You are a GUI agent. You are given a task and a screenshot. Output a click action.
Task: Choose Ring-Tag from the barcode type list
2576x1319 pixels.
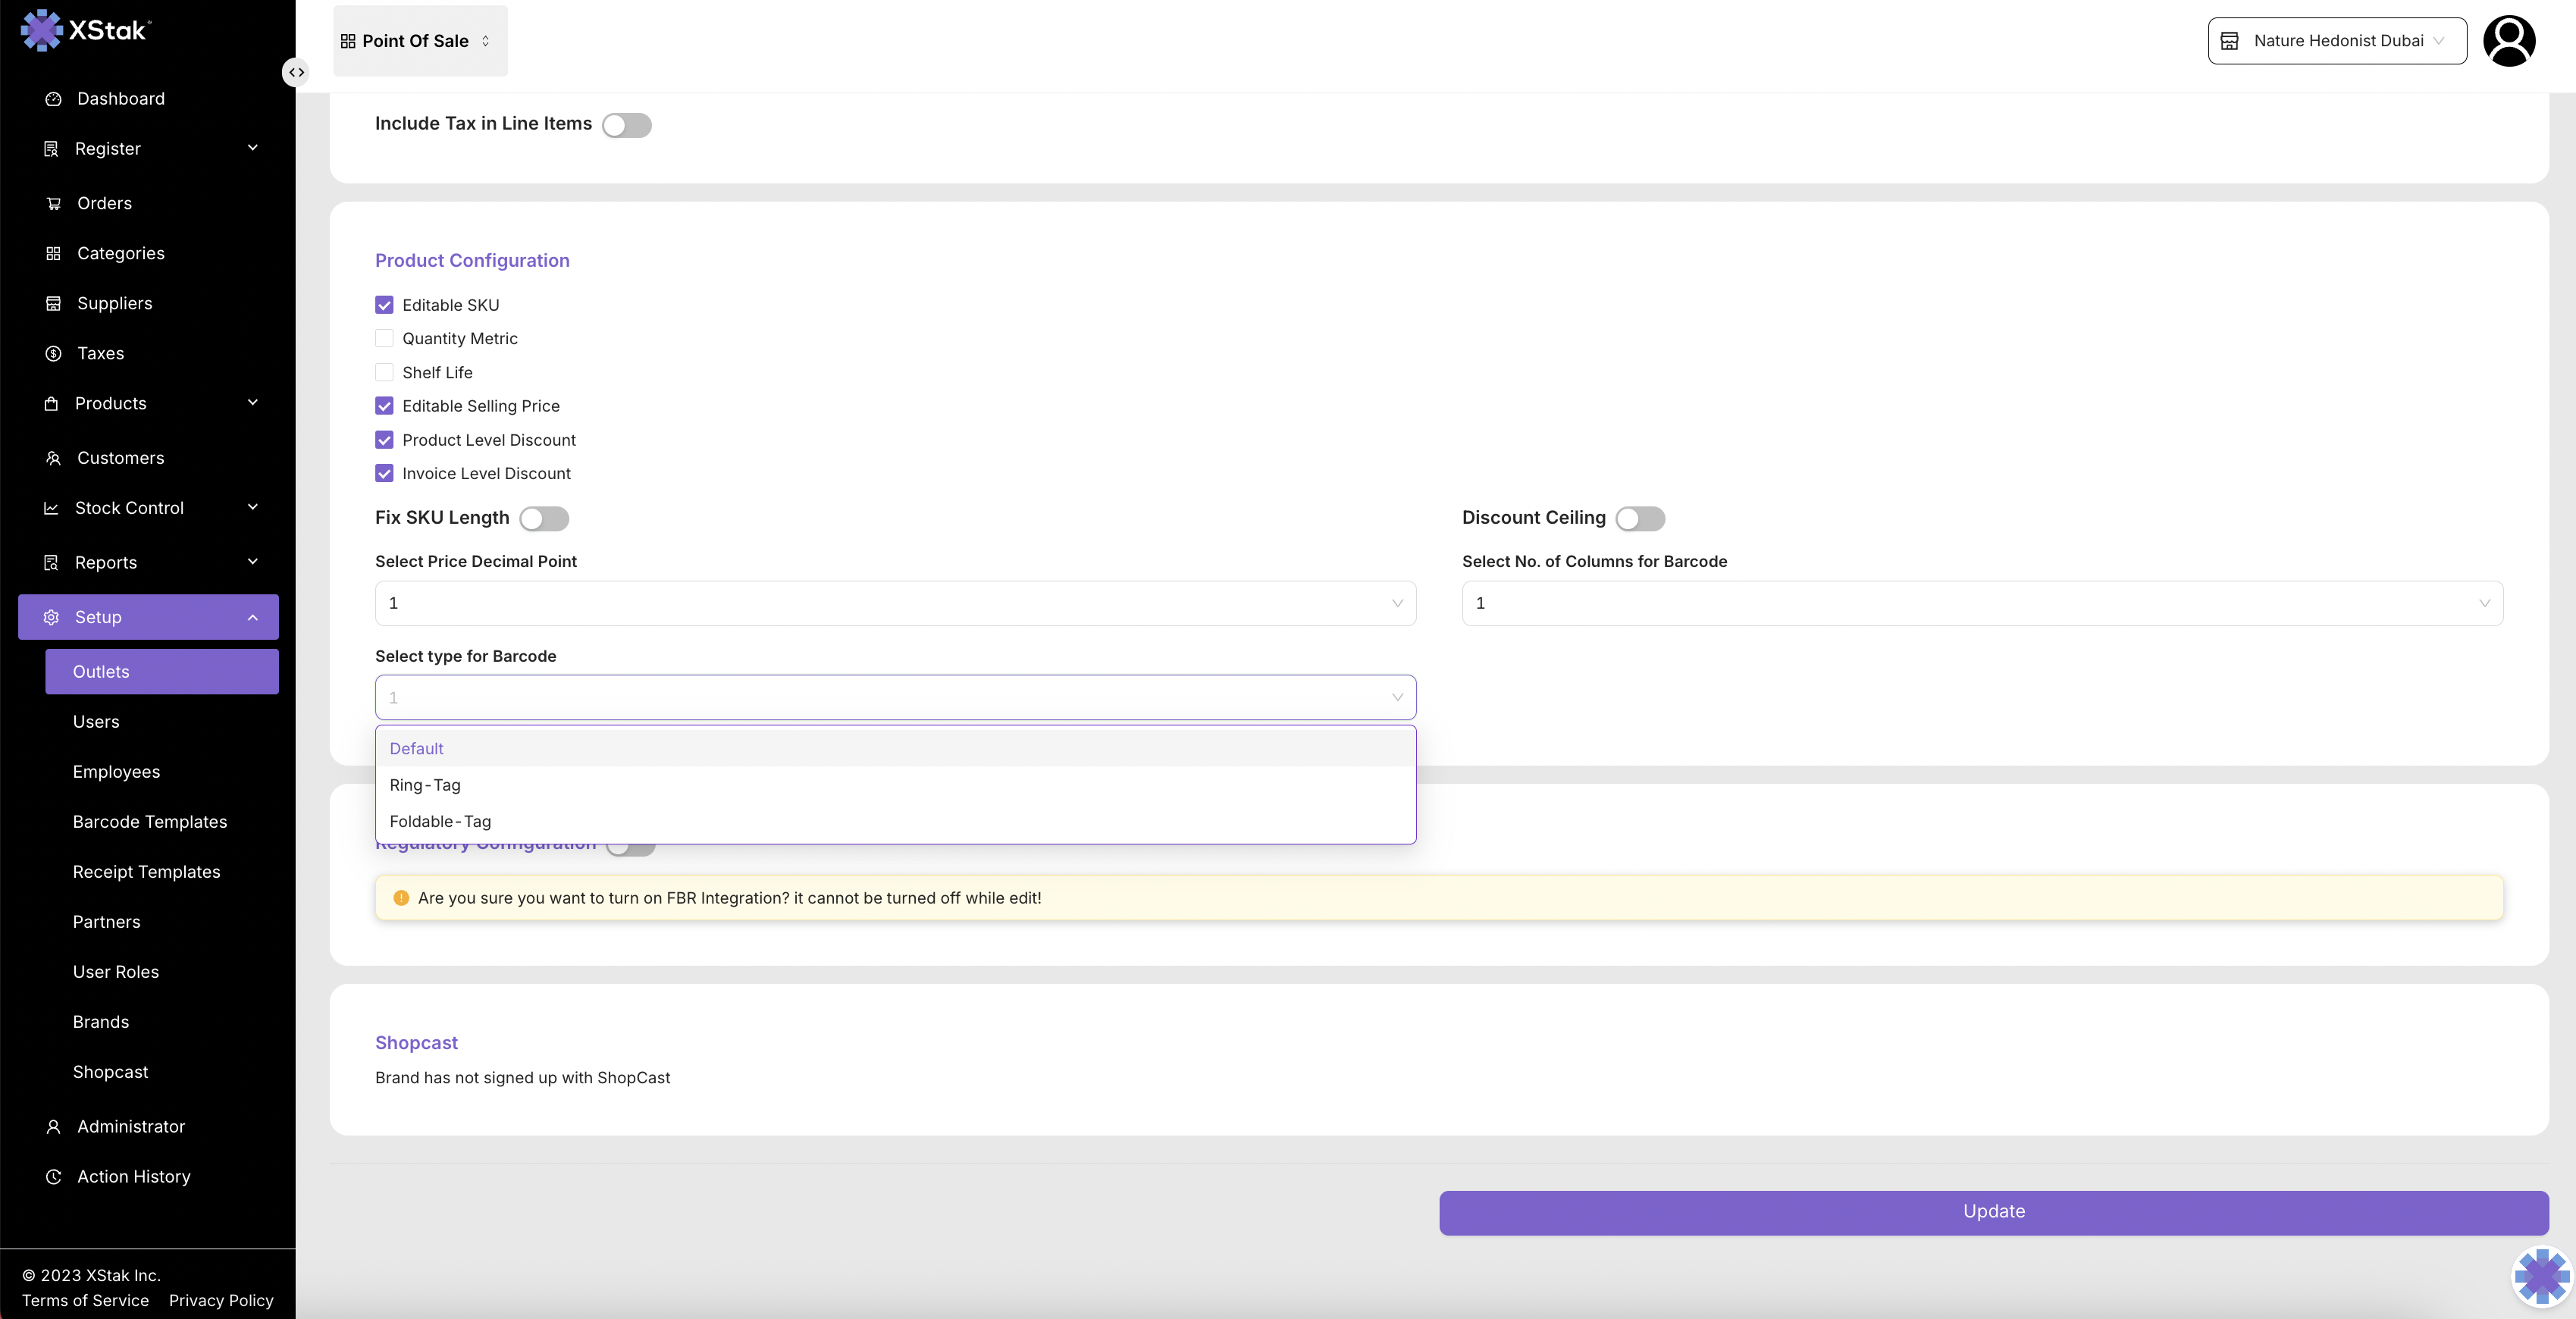coord(426,785)
